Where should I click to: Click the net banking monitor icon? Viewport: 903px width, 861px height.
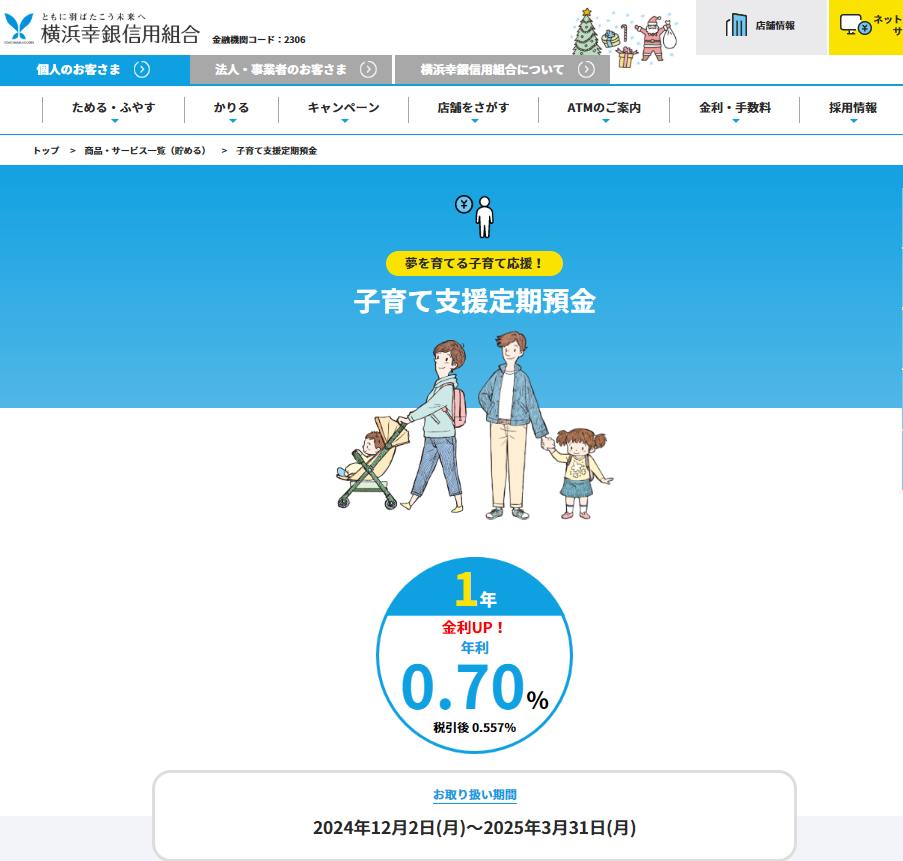coord(855,25)
